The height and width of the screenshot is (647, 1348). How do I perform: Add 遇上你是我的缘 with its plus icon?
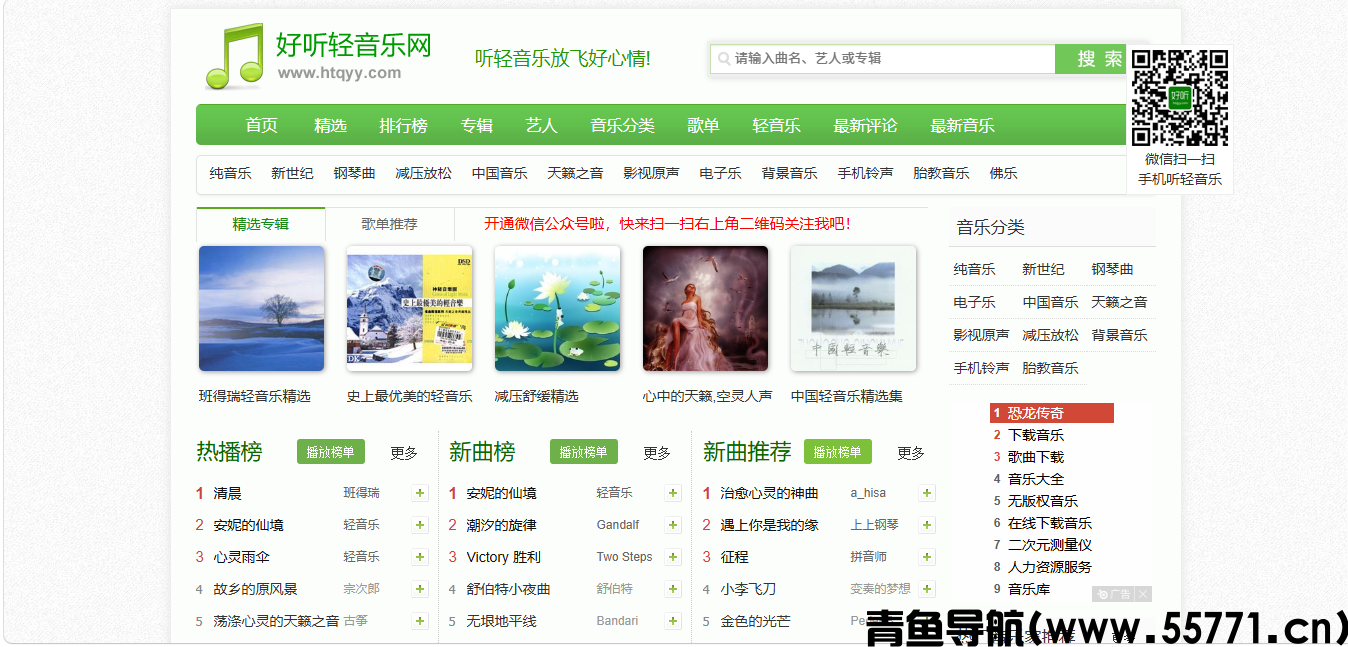(928, 525)
